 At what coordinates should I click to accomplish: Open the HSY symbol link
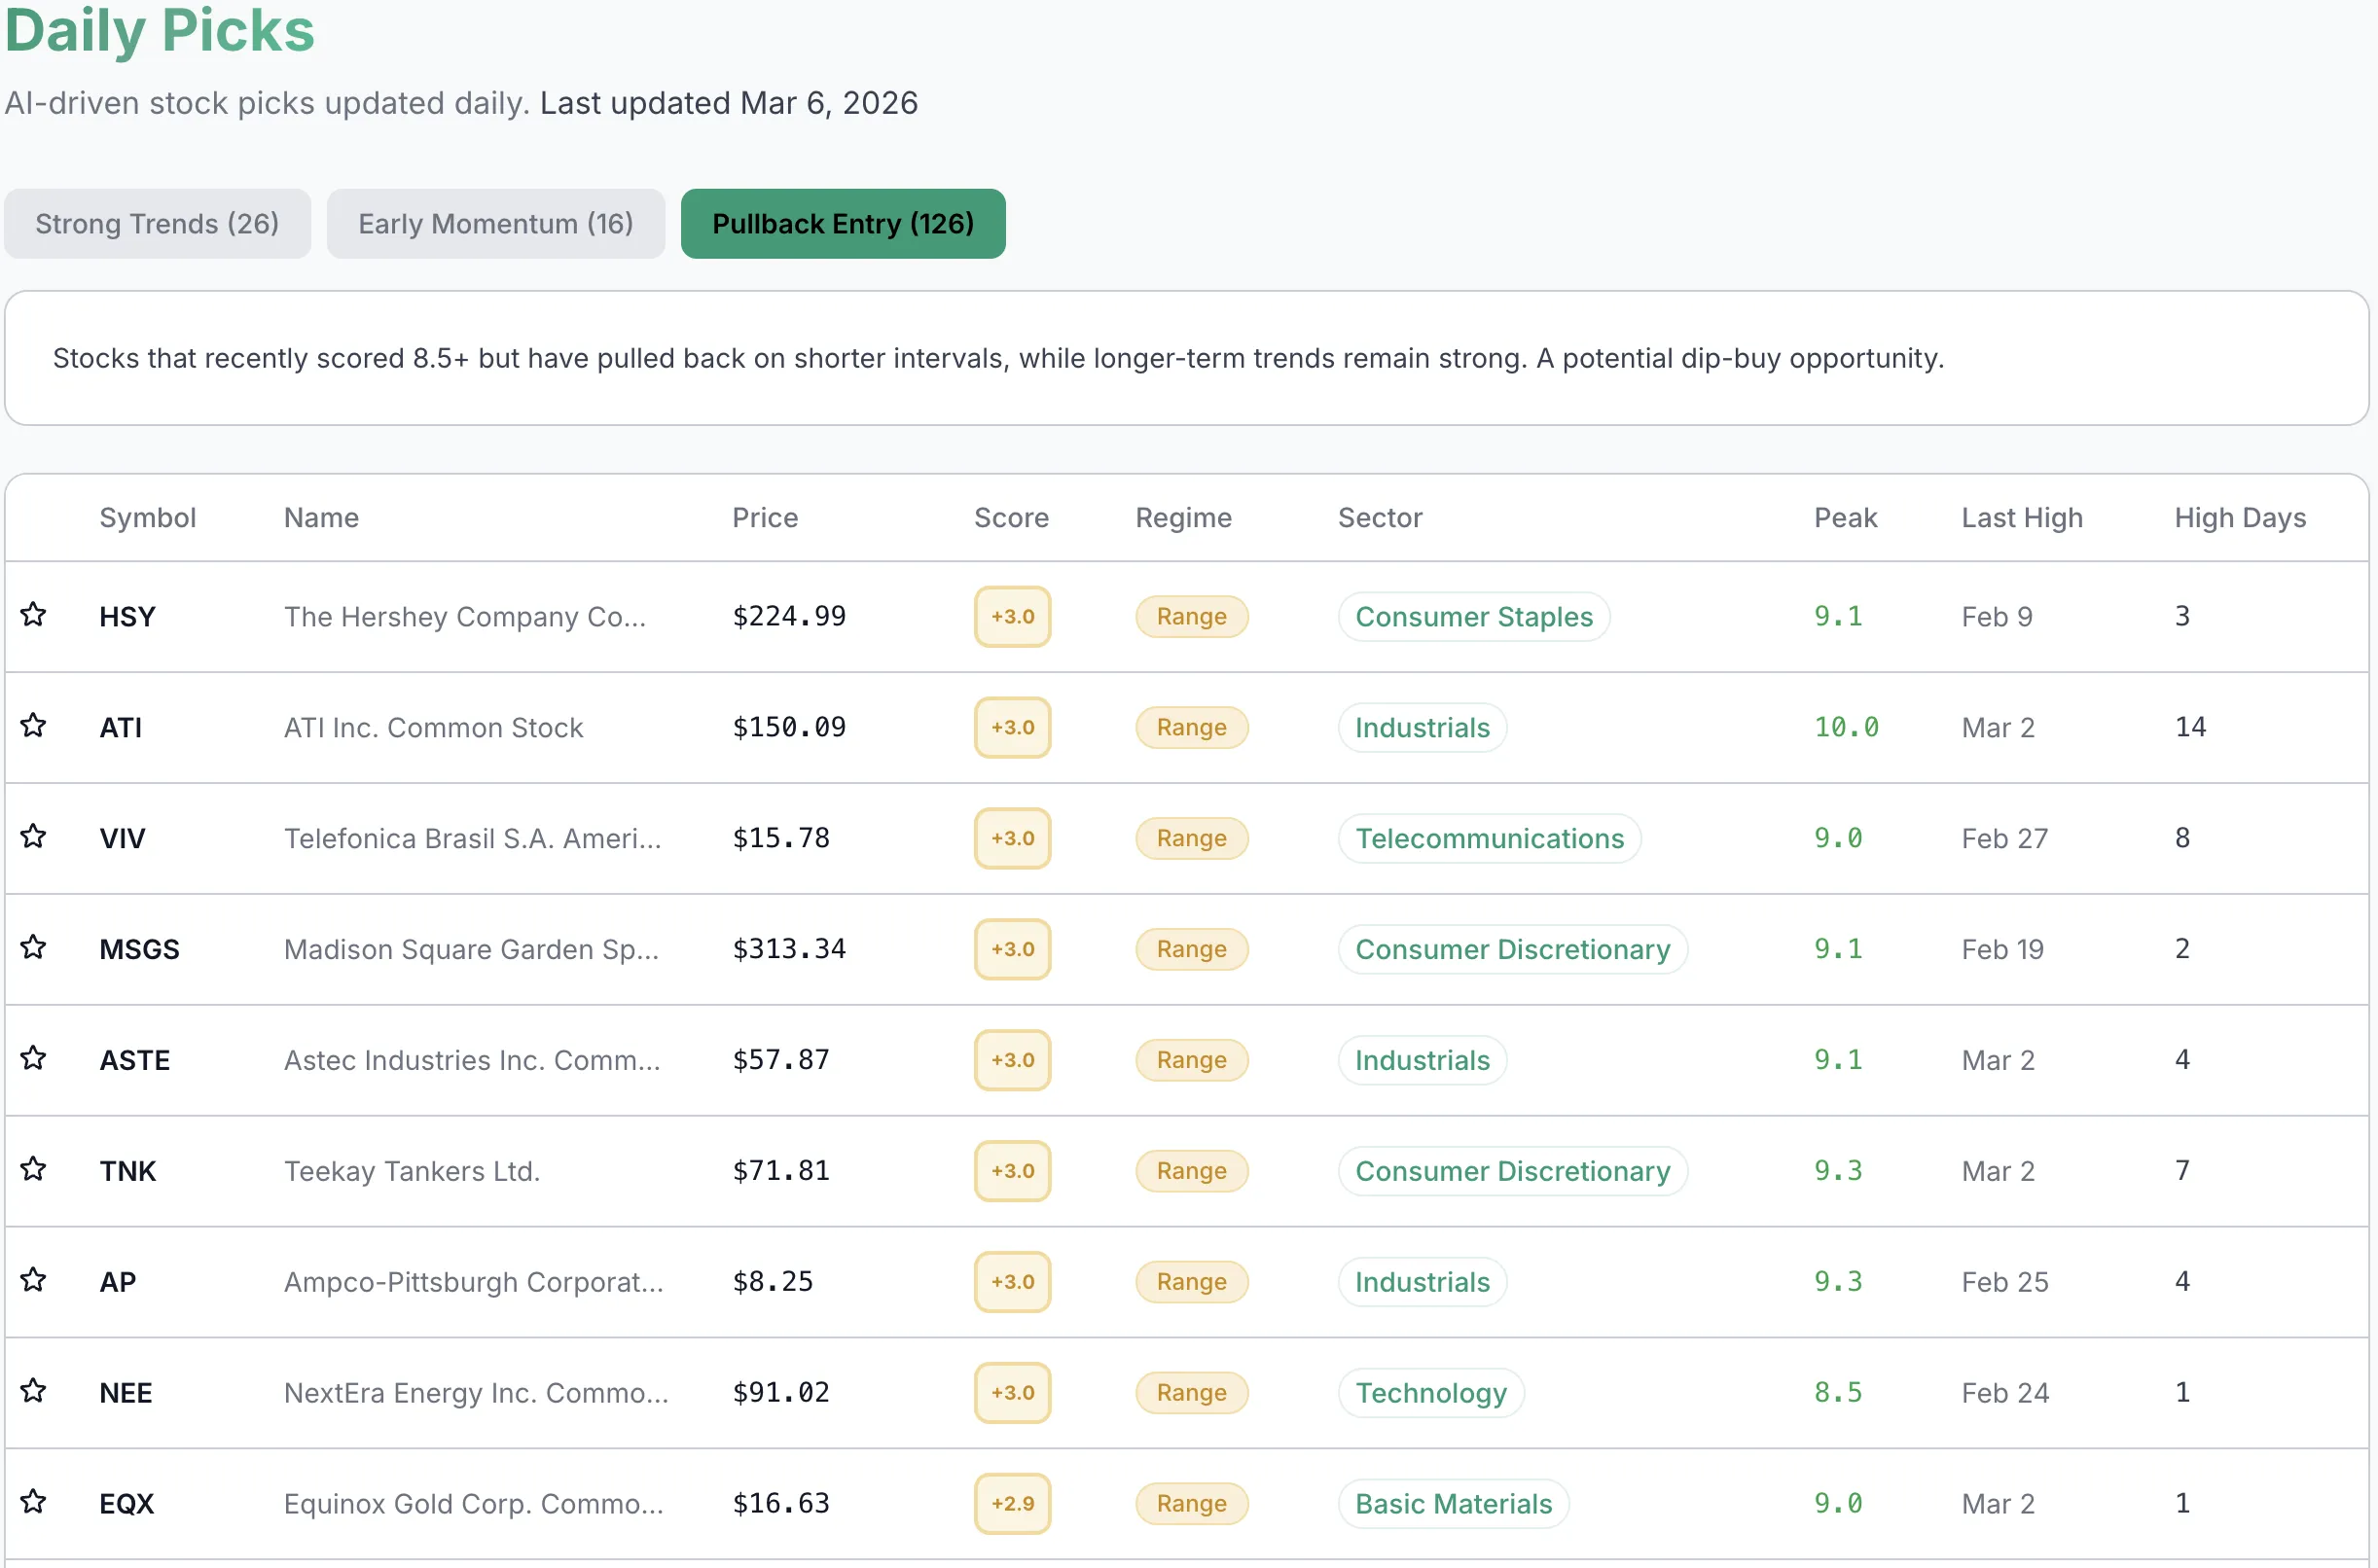(x=127, y=617)
